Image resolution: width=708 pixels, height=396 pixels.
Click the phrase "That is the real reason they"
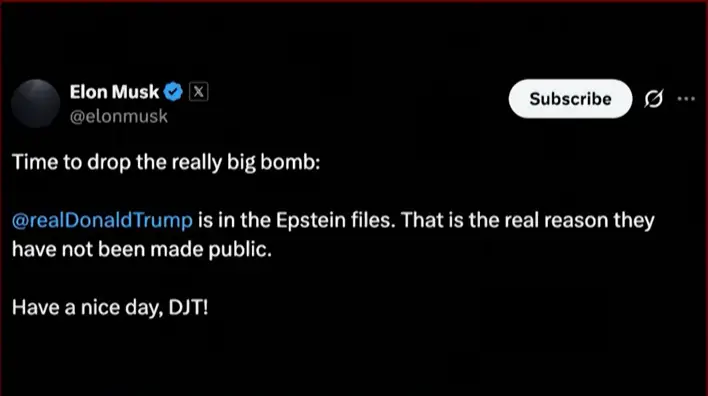point(527,220)
